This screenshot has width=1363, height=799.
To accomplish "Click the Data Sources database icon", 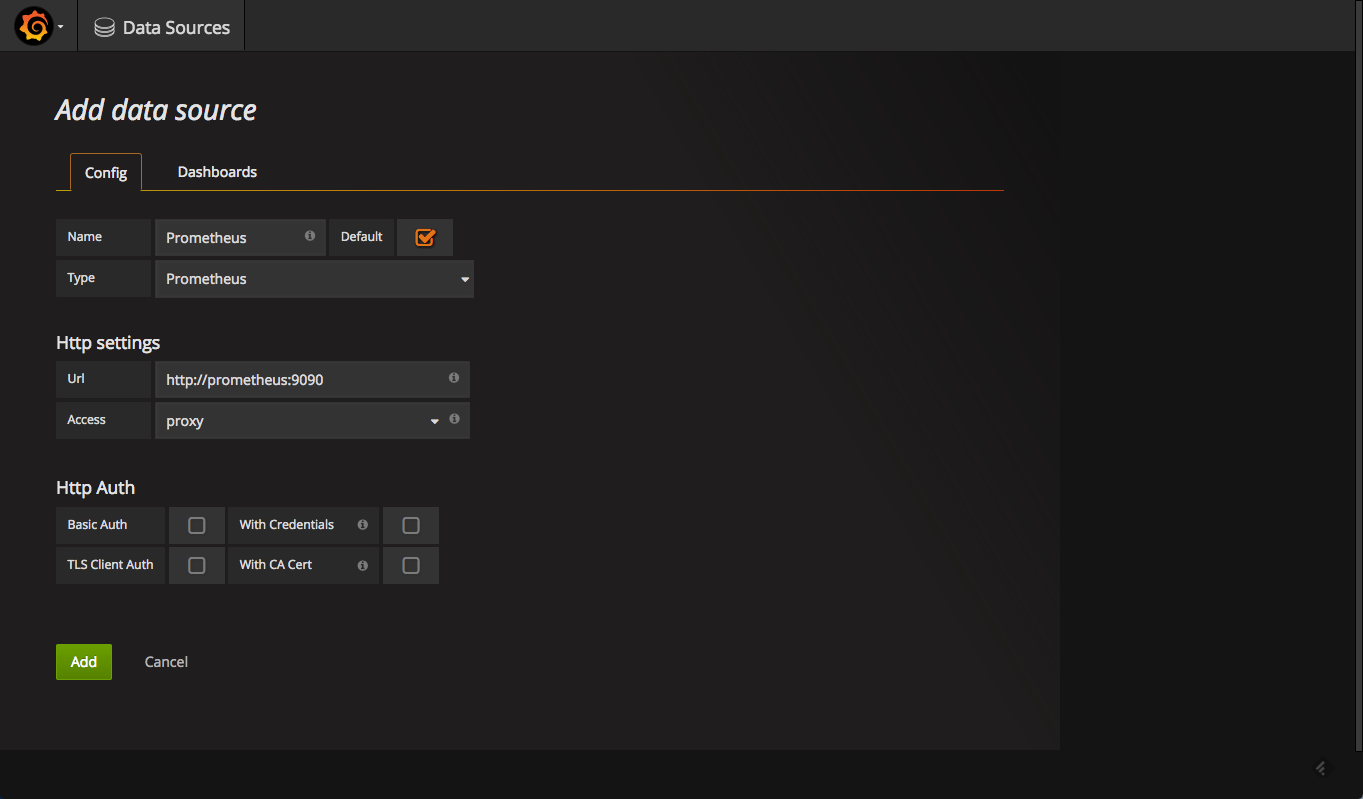I will (104, 28).
